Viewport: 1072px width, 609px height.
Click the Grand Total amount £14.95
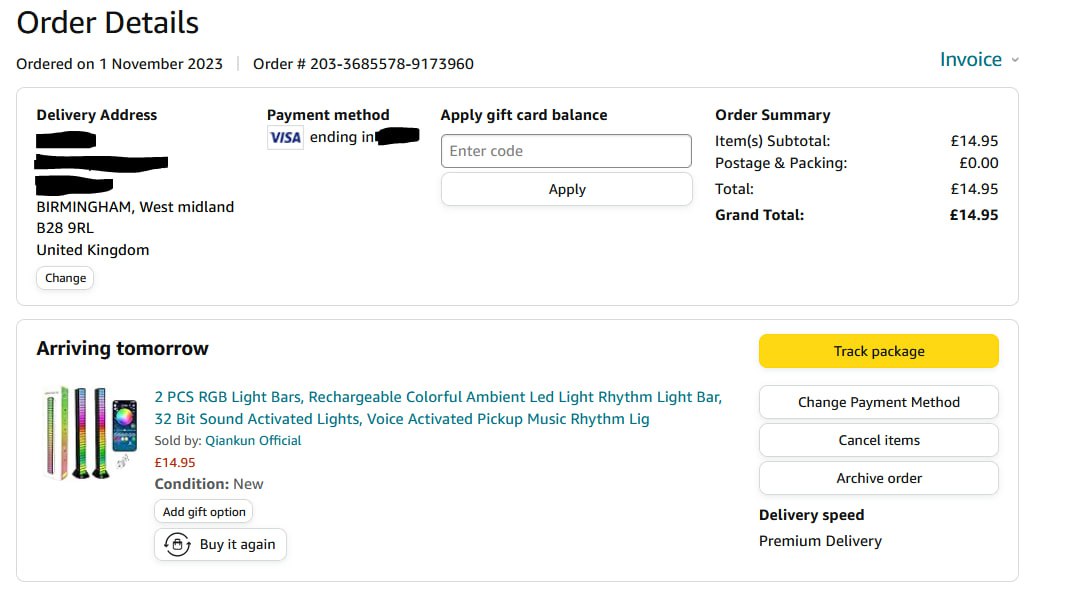point(973,215)
